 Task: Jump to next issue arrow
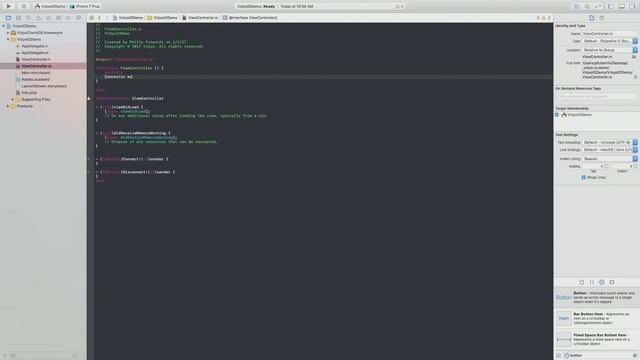[549, 18]
